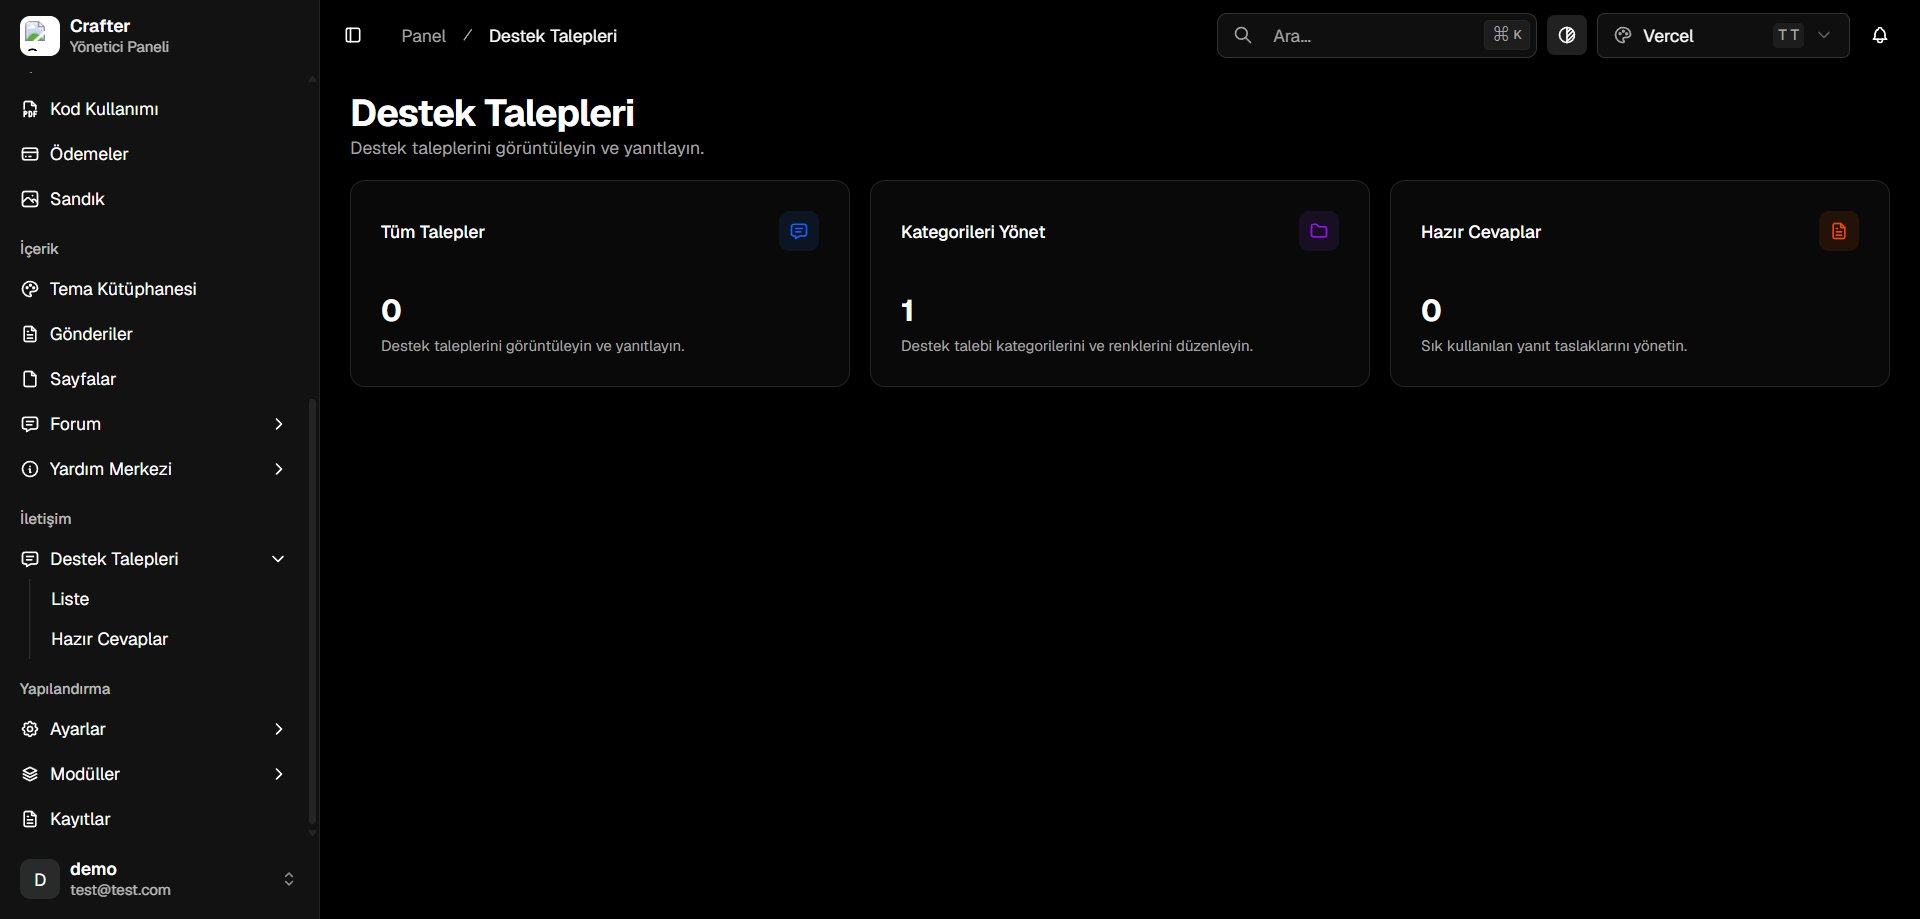Image resolution: width=1920 pixels, height=919 pixels.
Task: Expand the Modüller submenu chevron
Action: click(x=279, y=774)
